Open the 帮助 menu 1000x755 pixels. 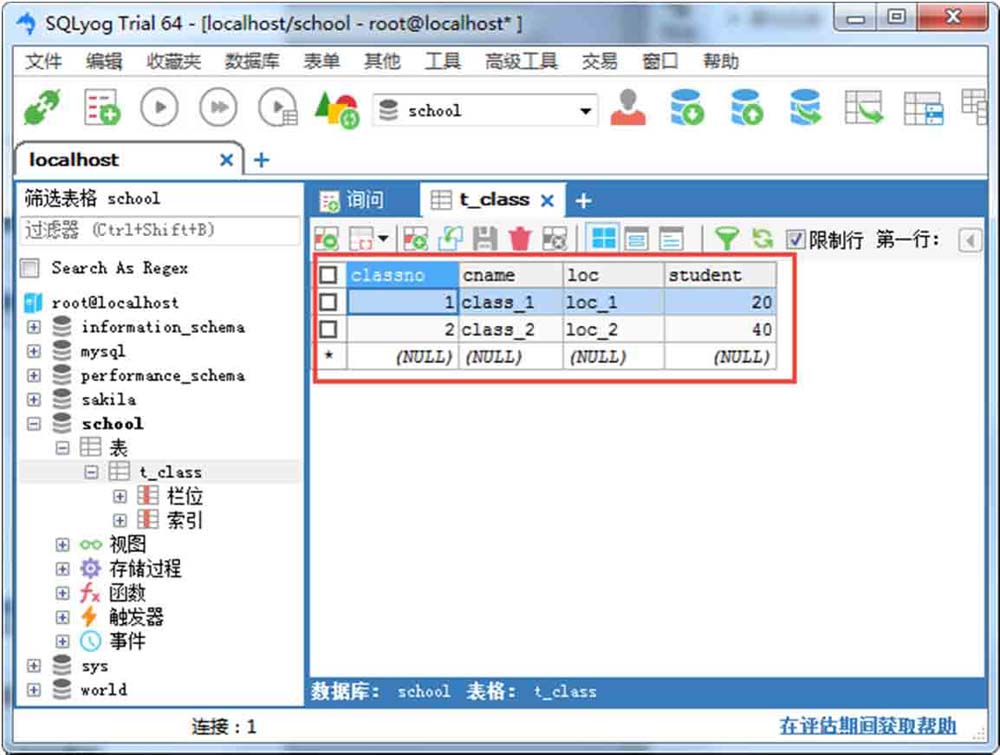[721, 61]
